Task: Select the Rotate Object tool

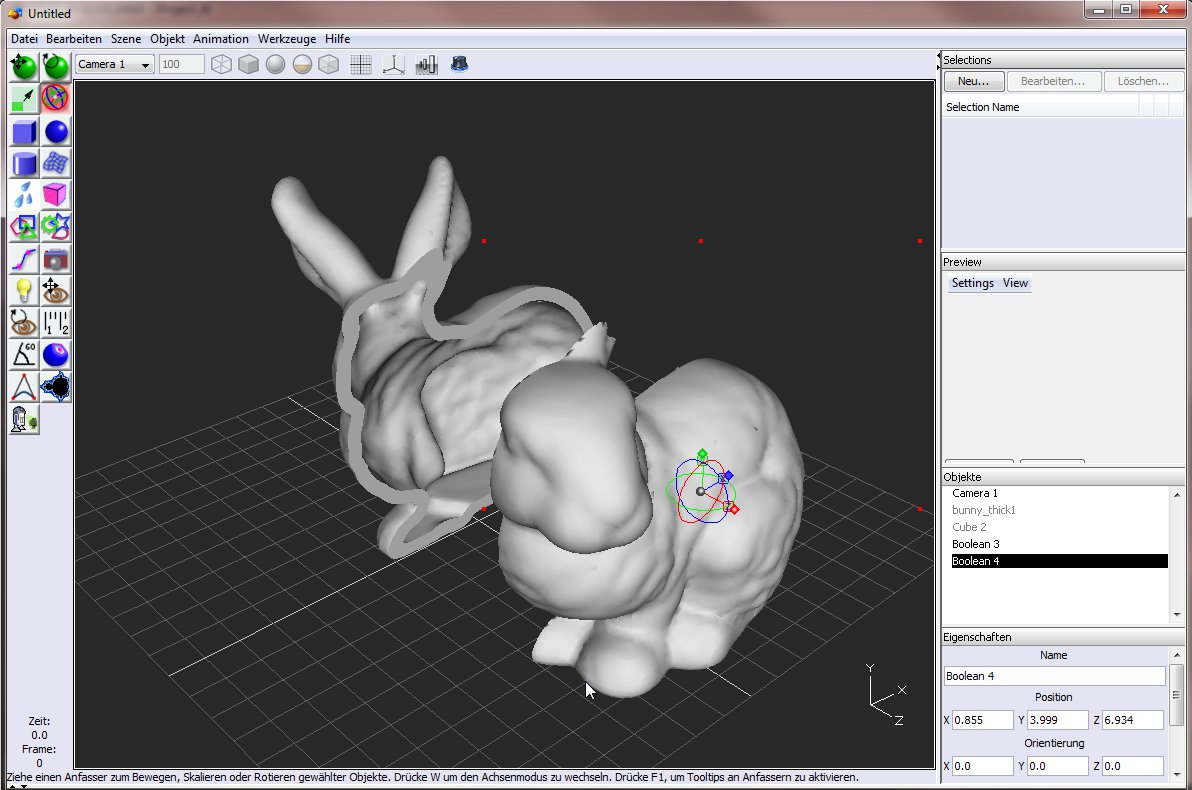Action: pyautogui.click(x=55, y=66)
